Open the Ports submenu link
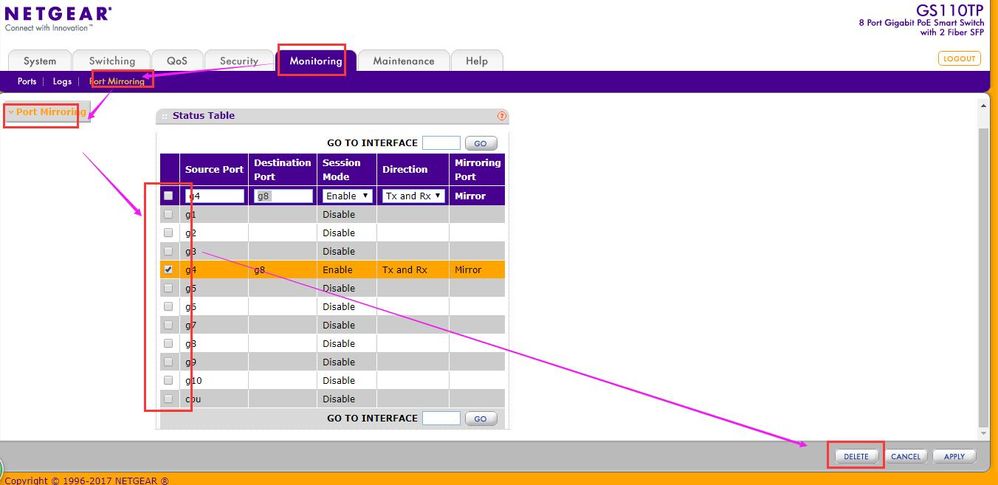This screenshot has width=998, height=485. [27, 81]
